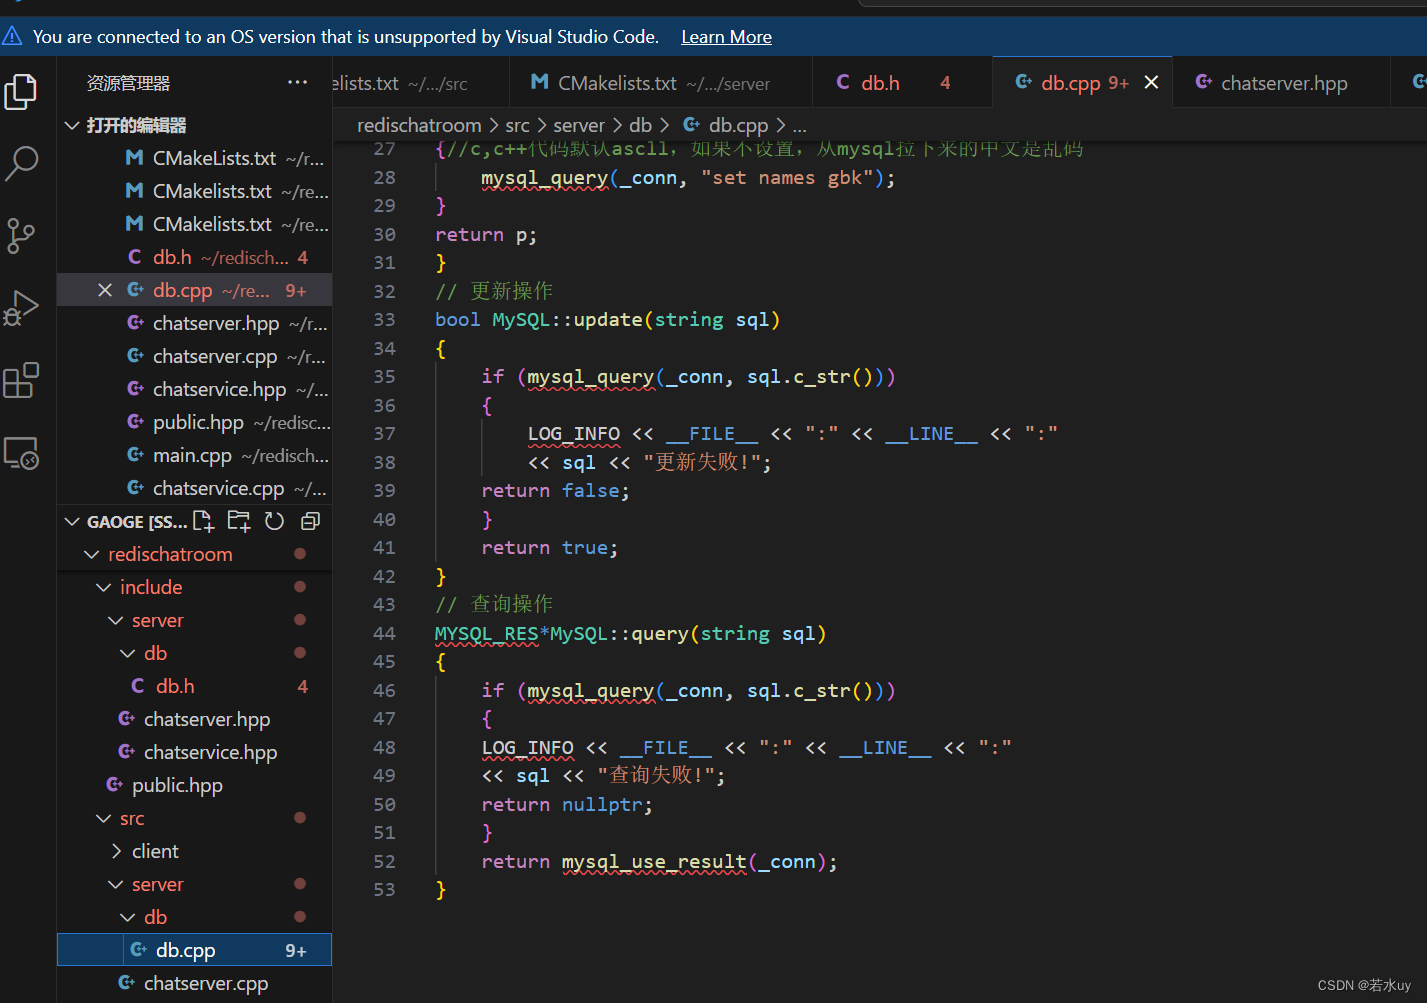The width and height of the screenshot is (1427, 1003).
Task: Open Source Control view in activity bar
Action: tap(21, 236)
